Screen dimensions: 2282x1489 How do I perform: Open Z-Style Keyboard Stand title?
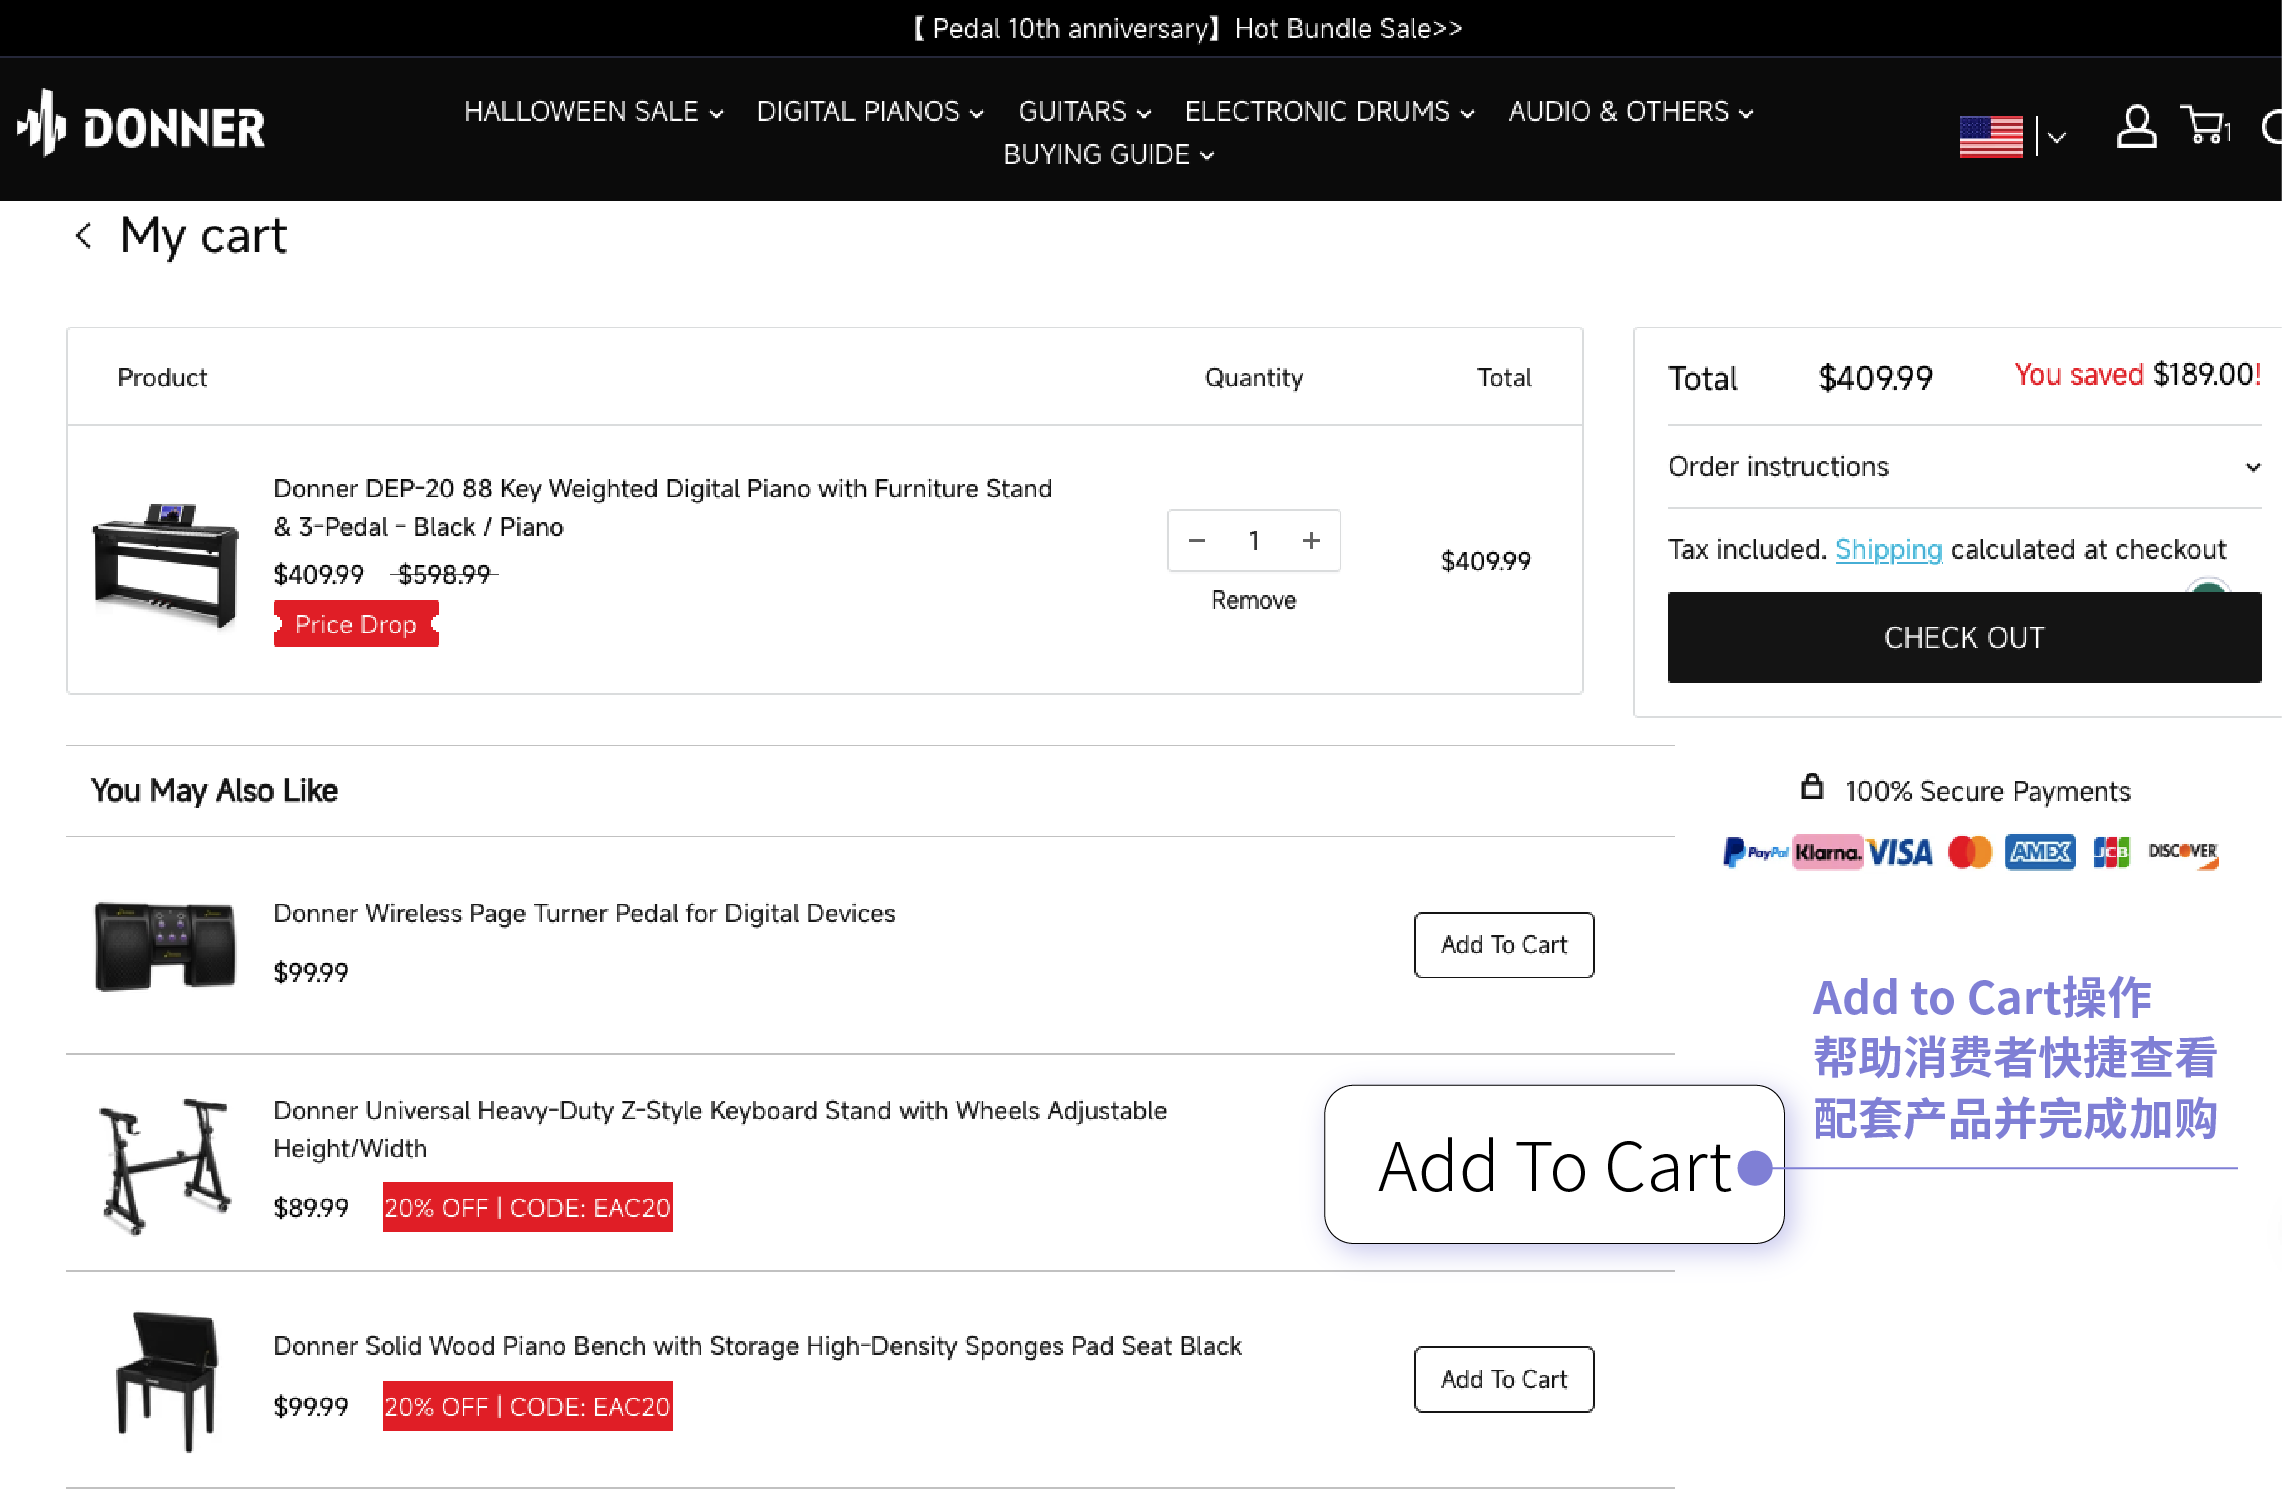click(720, 1129)
